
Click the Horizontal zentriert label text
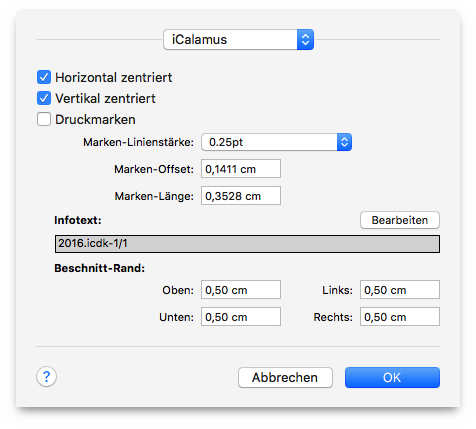[114, 77]
